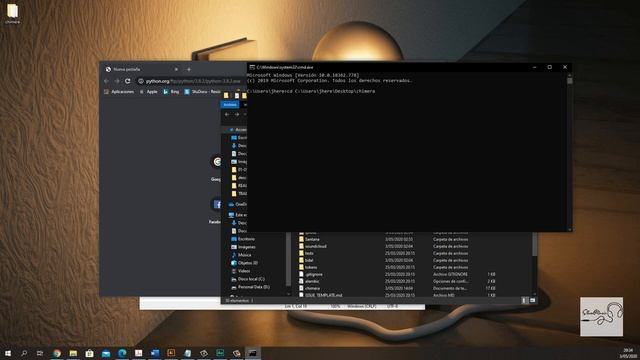
Task: Close the Nueva pestaña tab in Chrome
Action: coord(176,69)
